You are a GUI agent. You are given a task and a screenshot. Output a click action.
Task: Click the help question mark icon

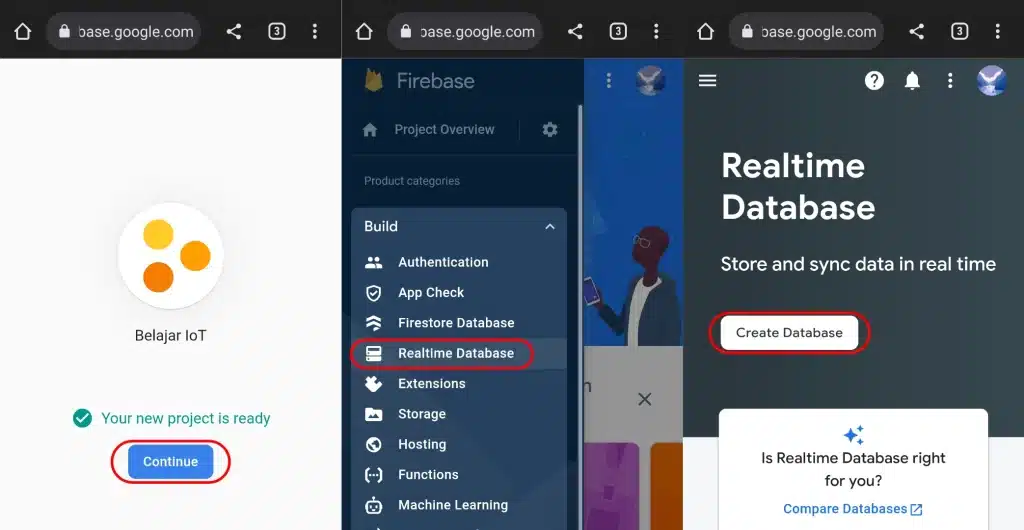pos(874,81)
